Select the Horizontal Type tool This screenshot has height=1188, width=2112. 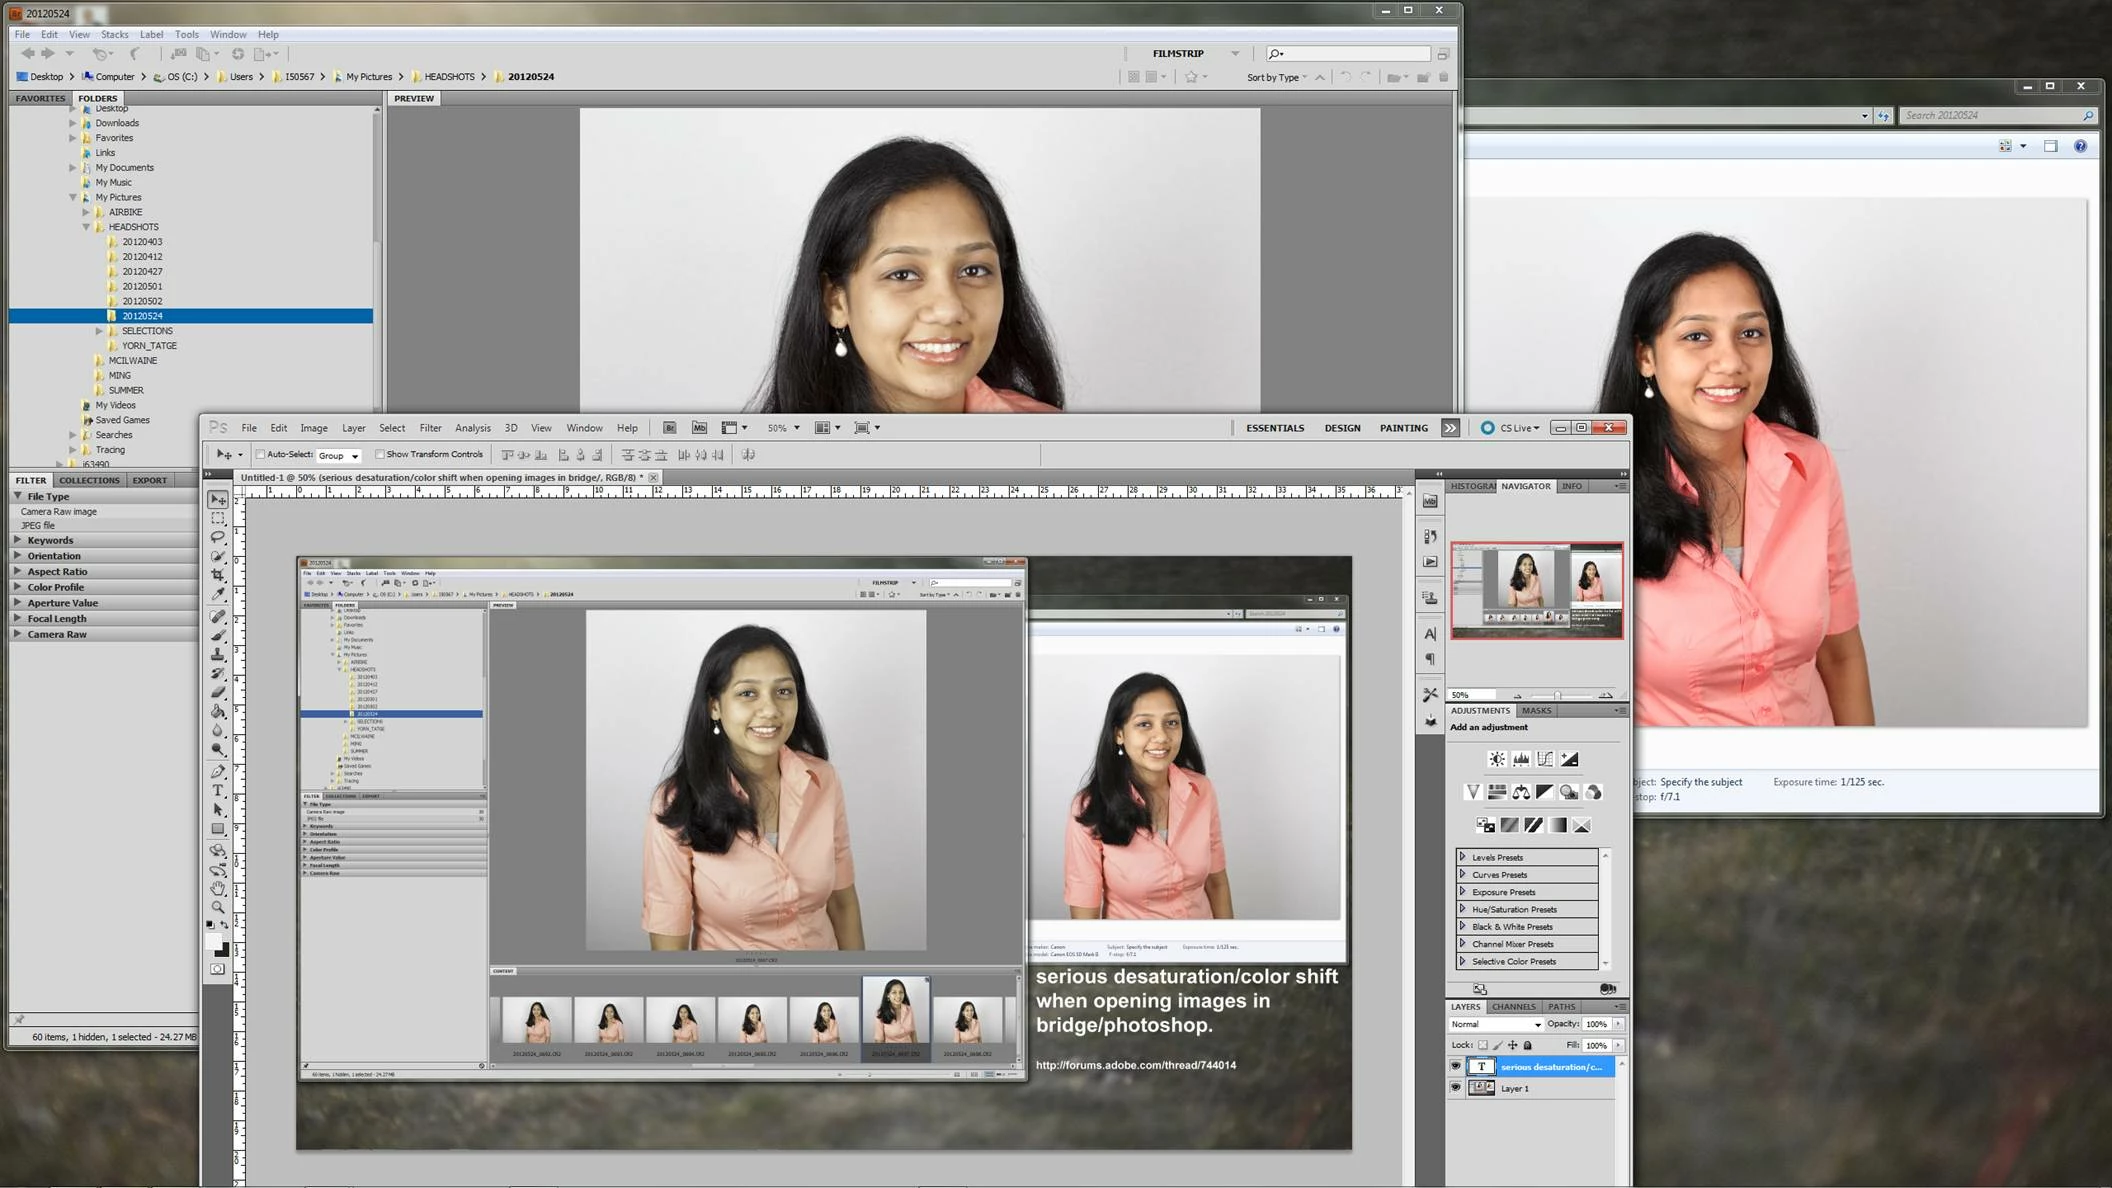(x=218, y=790)
